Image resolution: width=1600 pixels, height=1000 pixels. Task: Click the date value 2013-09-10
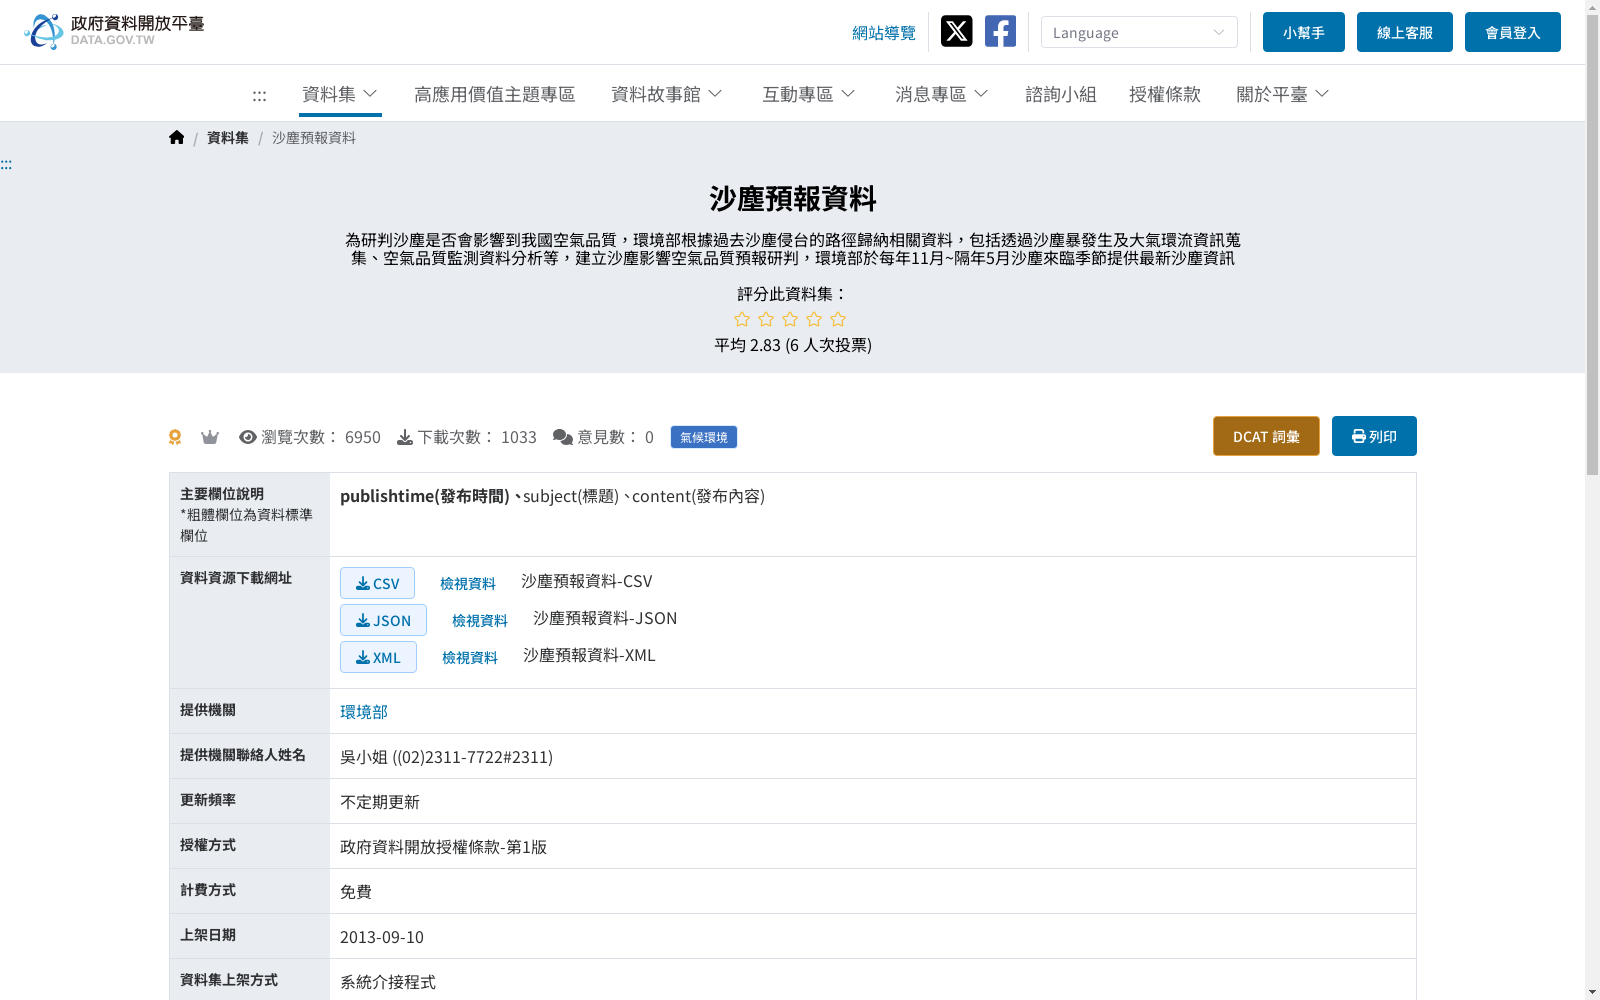coord(382,937)
